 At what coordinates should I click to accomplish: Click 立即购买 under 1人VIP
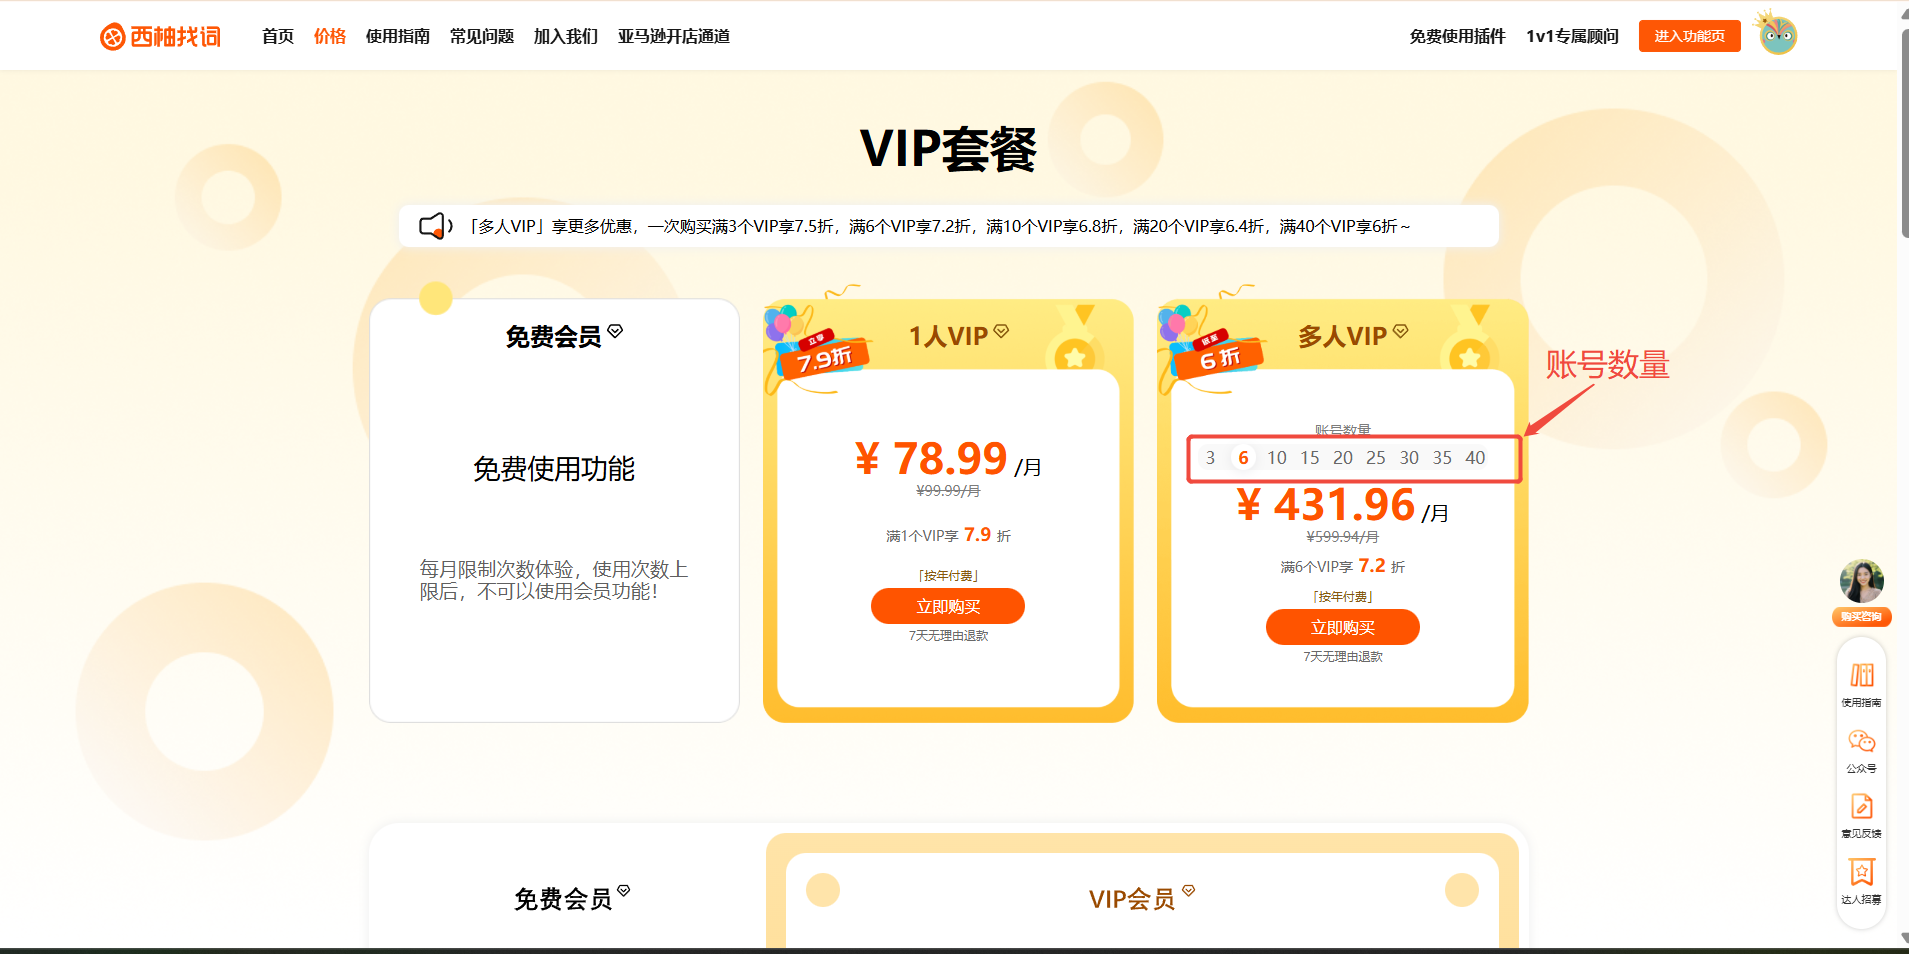[x=948, y=606]
